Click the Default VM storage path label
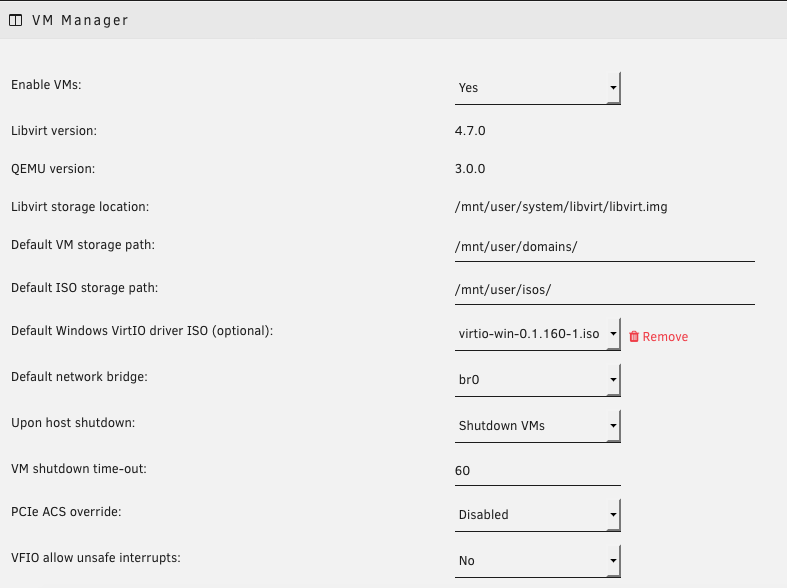The width and height of the screenshot is (787, 588). [83, 245]
